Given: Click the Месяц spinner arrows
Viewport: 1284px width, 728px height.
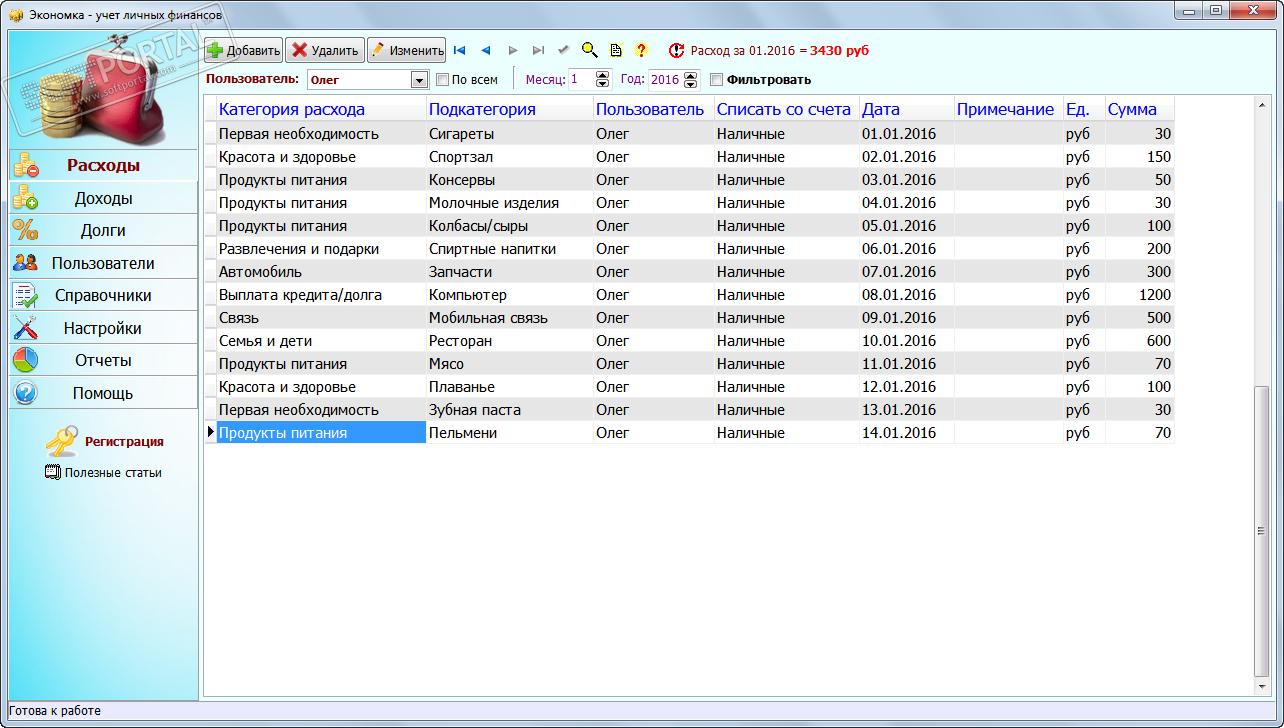Looking at the screenshot, I should coord(602,80).
